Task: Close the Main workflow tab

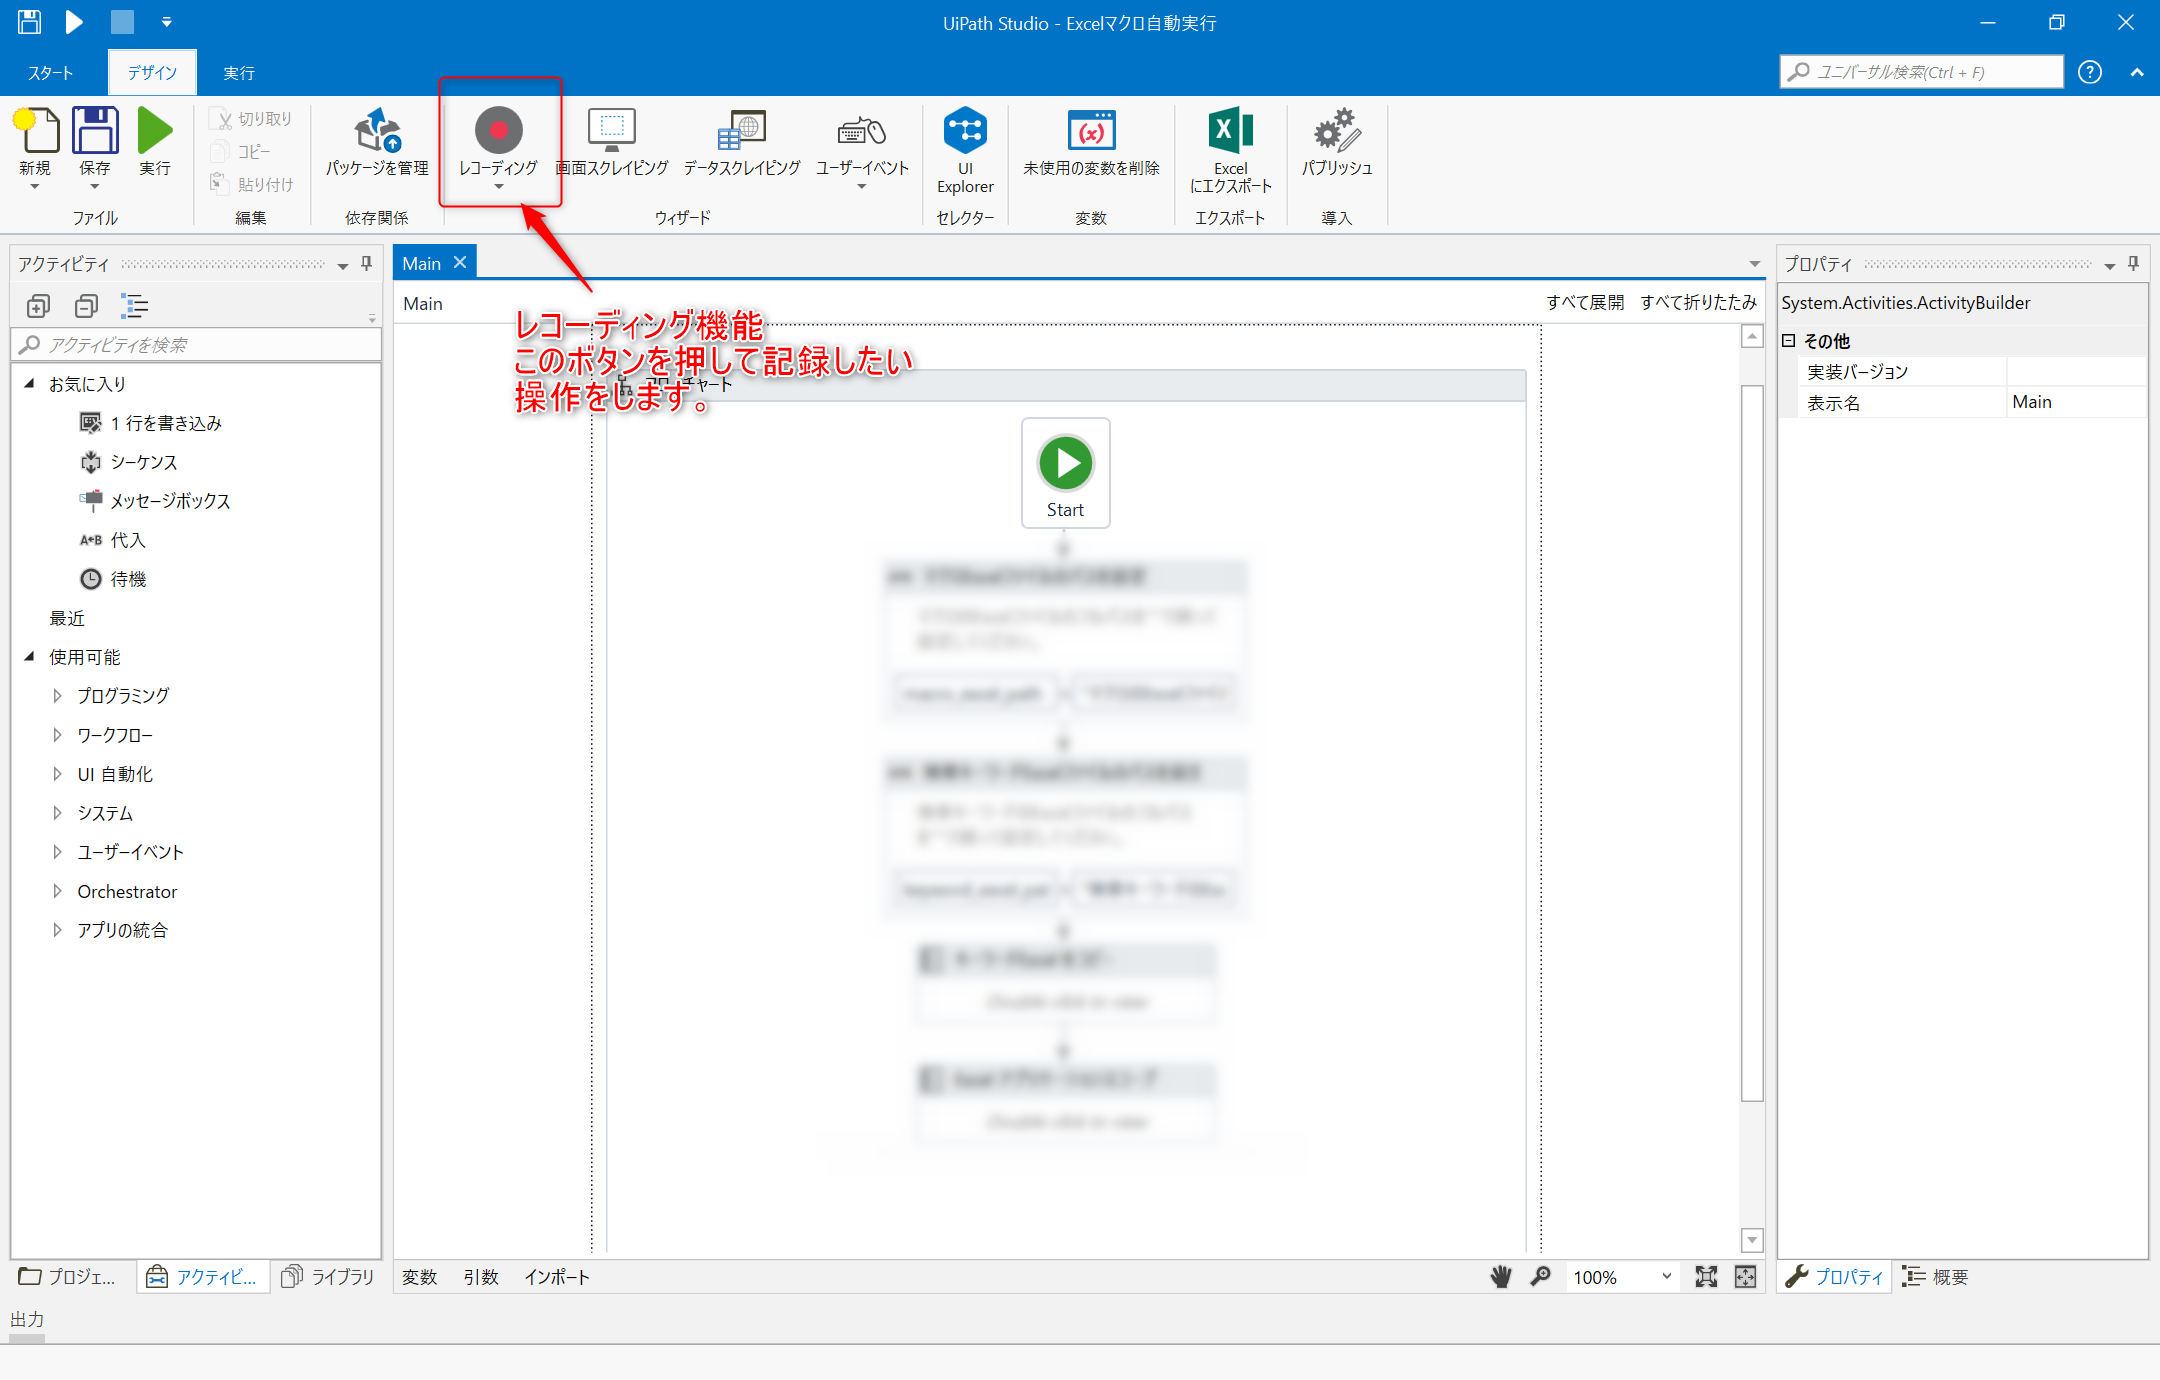Action: coord(460,262)
